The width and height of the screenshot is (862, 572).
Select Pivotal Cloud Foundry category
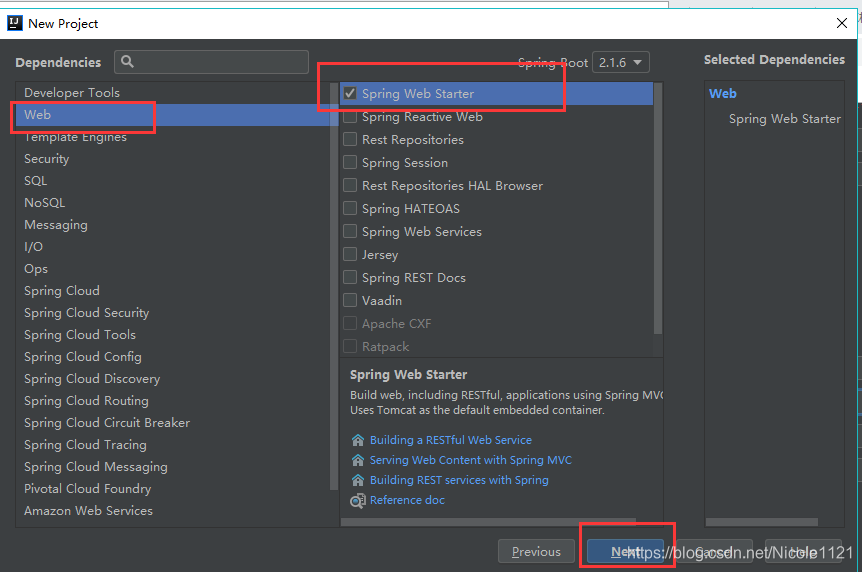[173, 489]
